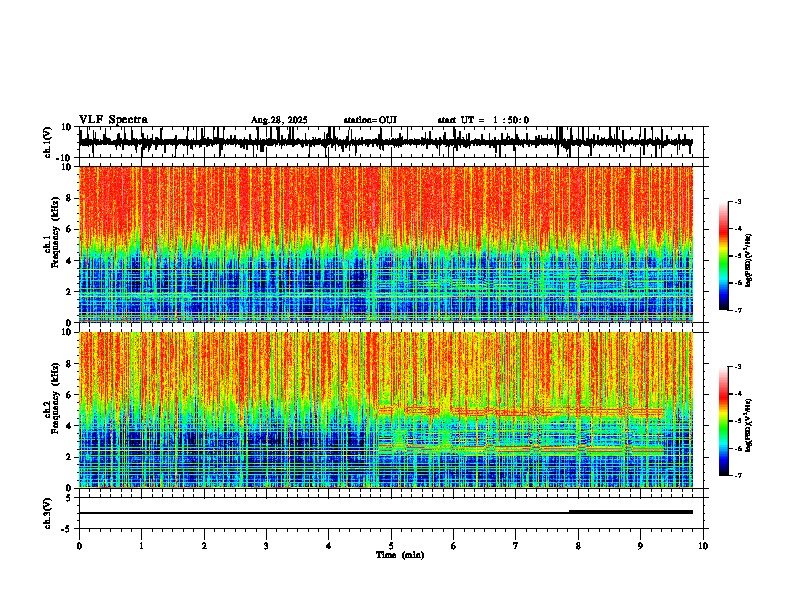Click the "-3" value on ch.2 color bar

tap(737, 366)
